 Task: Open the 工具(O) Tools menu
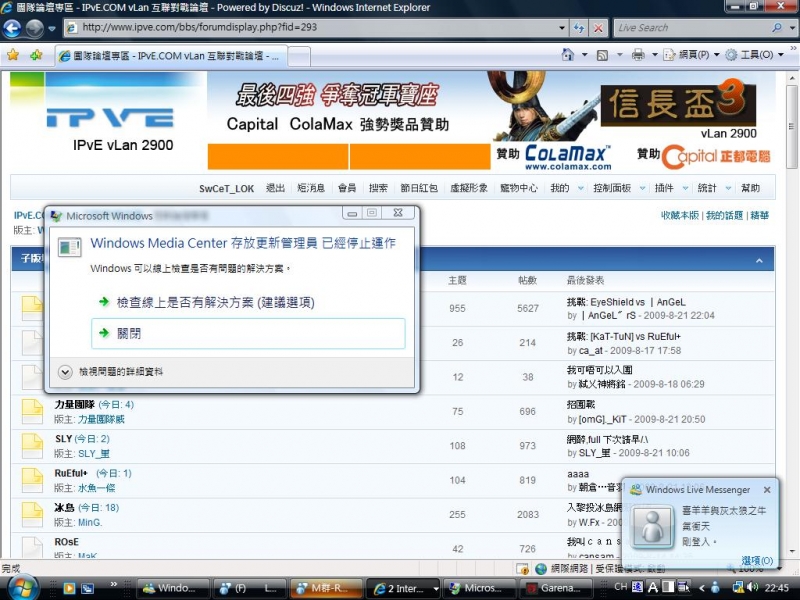click(754, 55)
